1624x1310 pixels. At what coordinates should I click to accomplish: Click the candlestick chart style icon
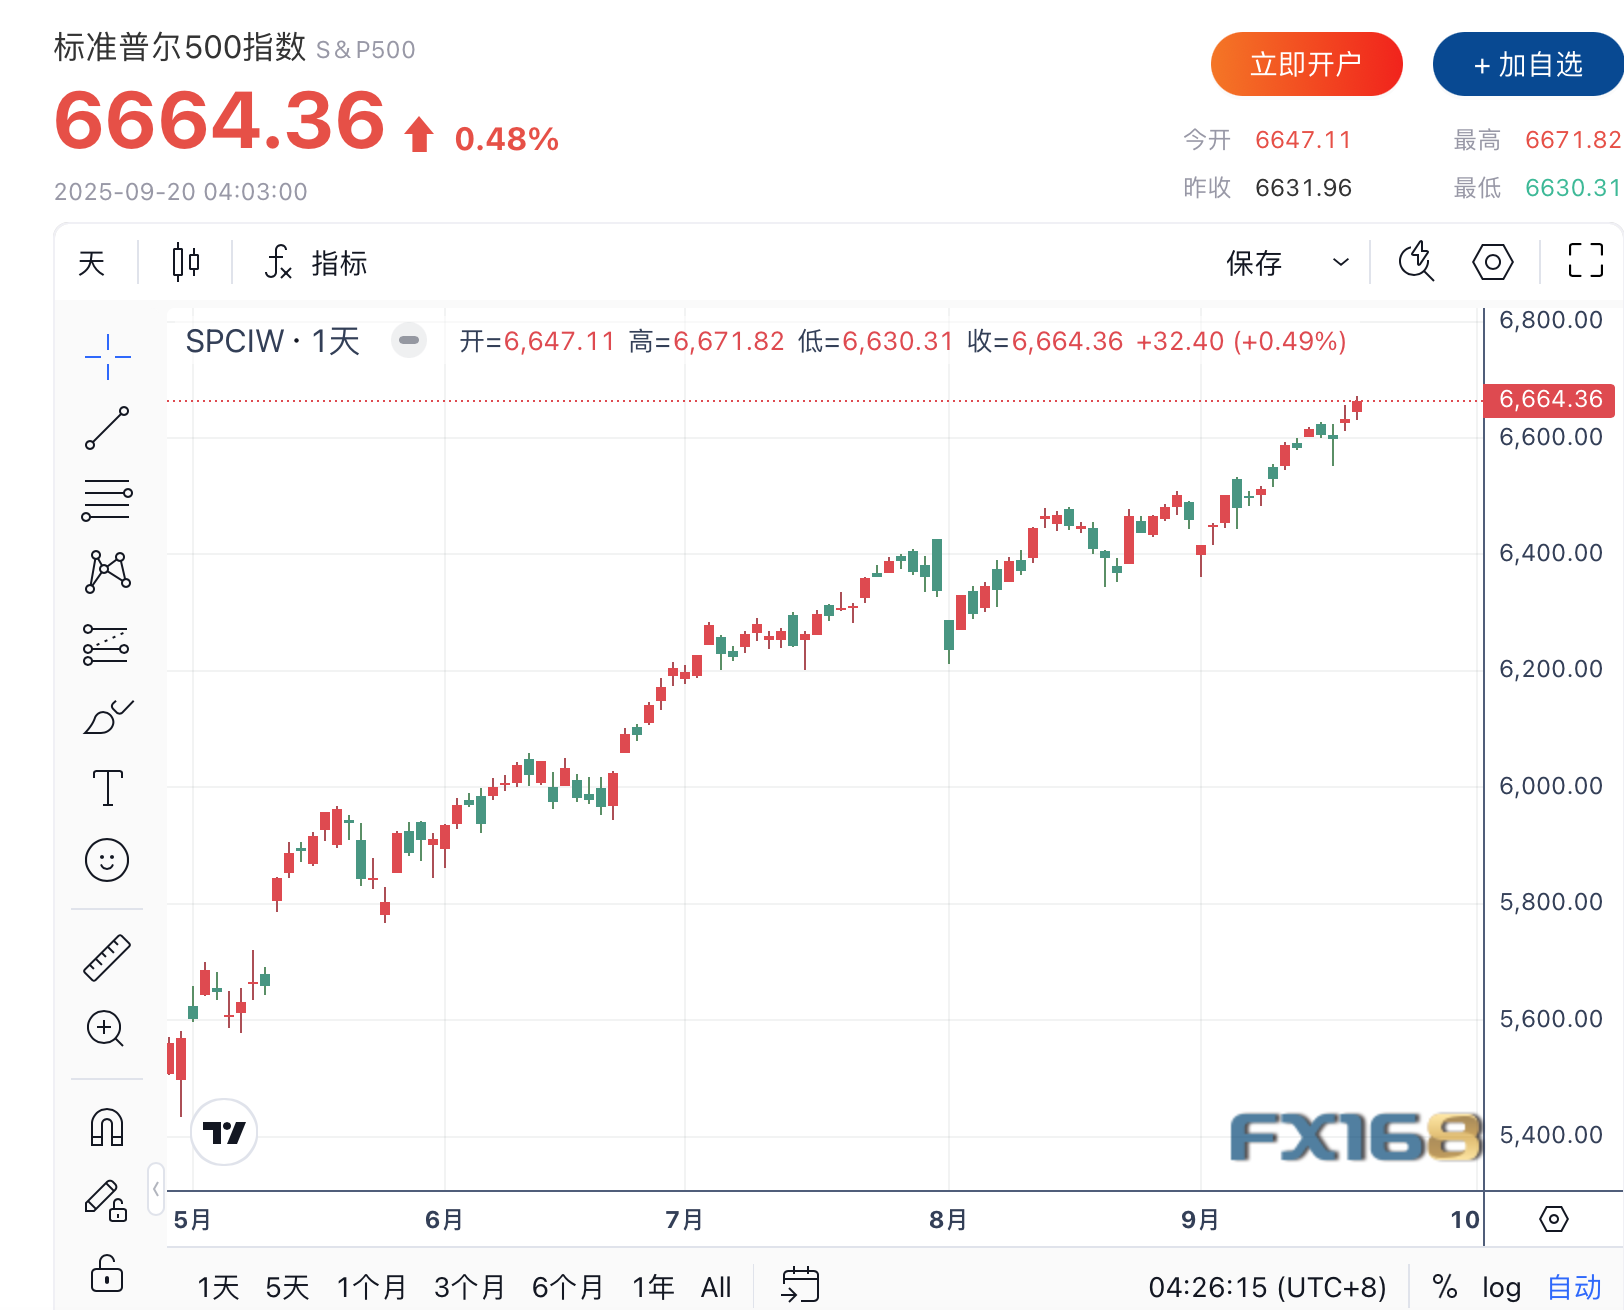click(x=185, y=263)
